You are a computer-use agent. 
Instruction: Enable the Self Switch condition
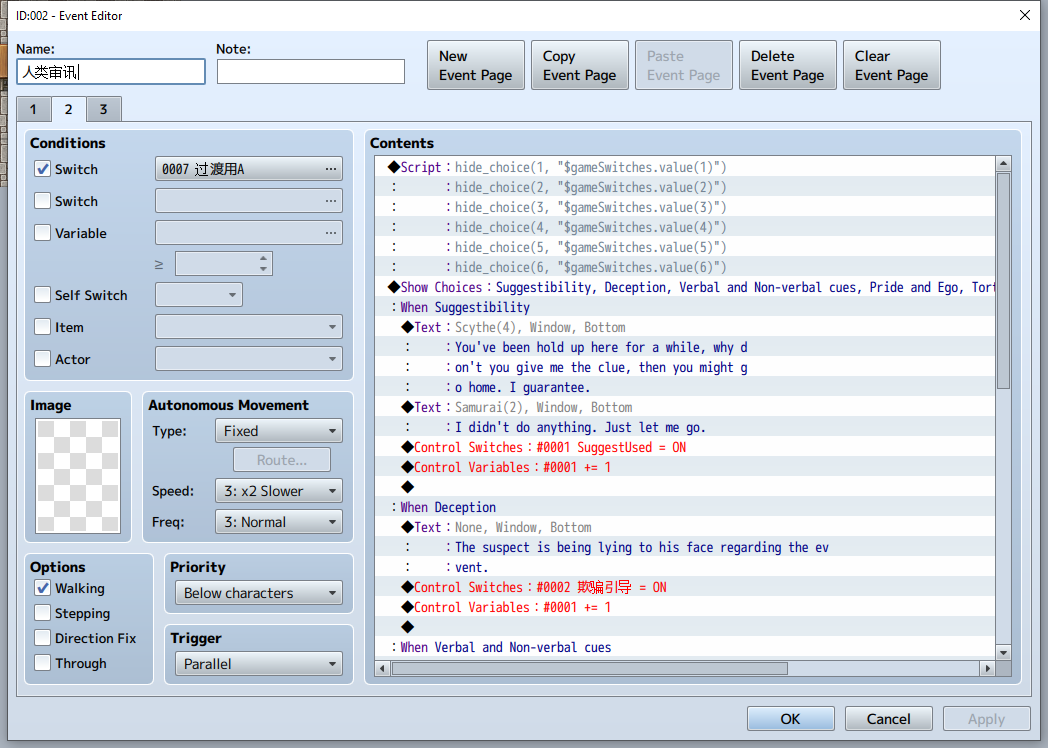[x=43, y=295]
